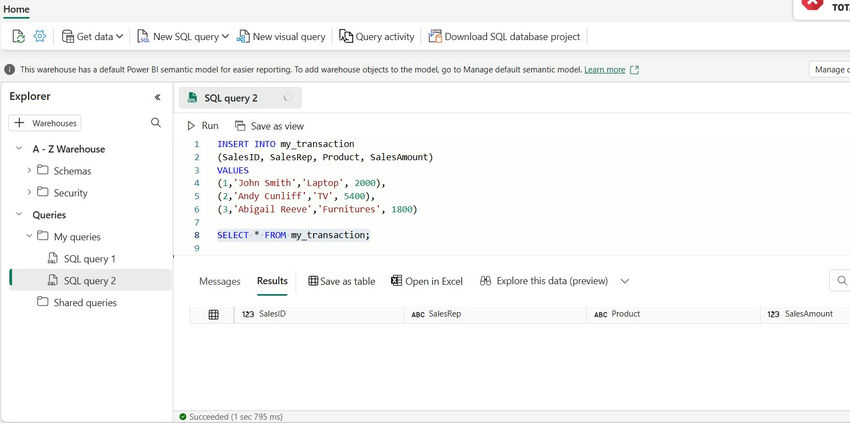Click the grid icon at the results table corner
850x423 pixels.
pyautogui.click(x=214, y=315)
